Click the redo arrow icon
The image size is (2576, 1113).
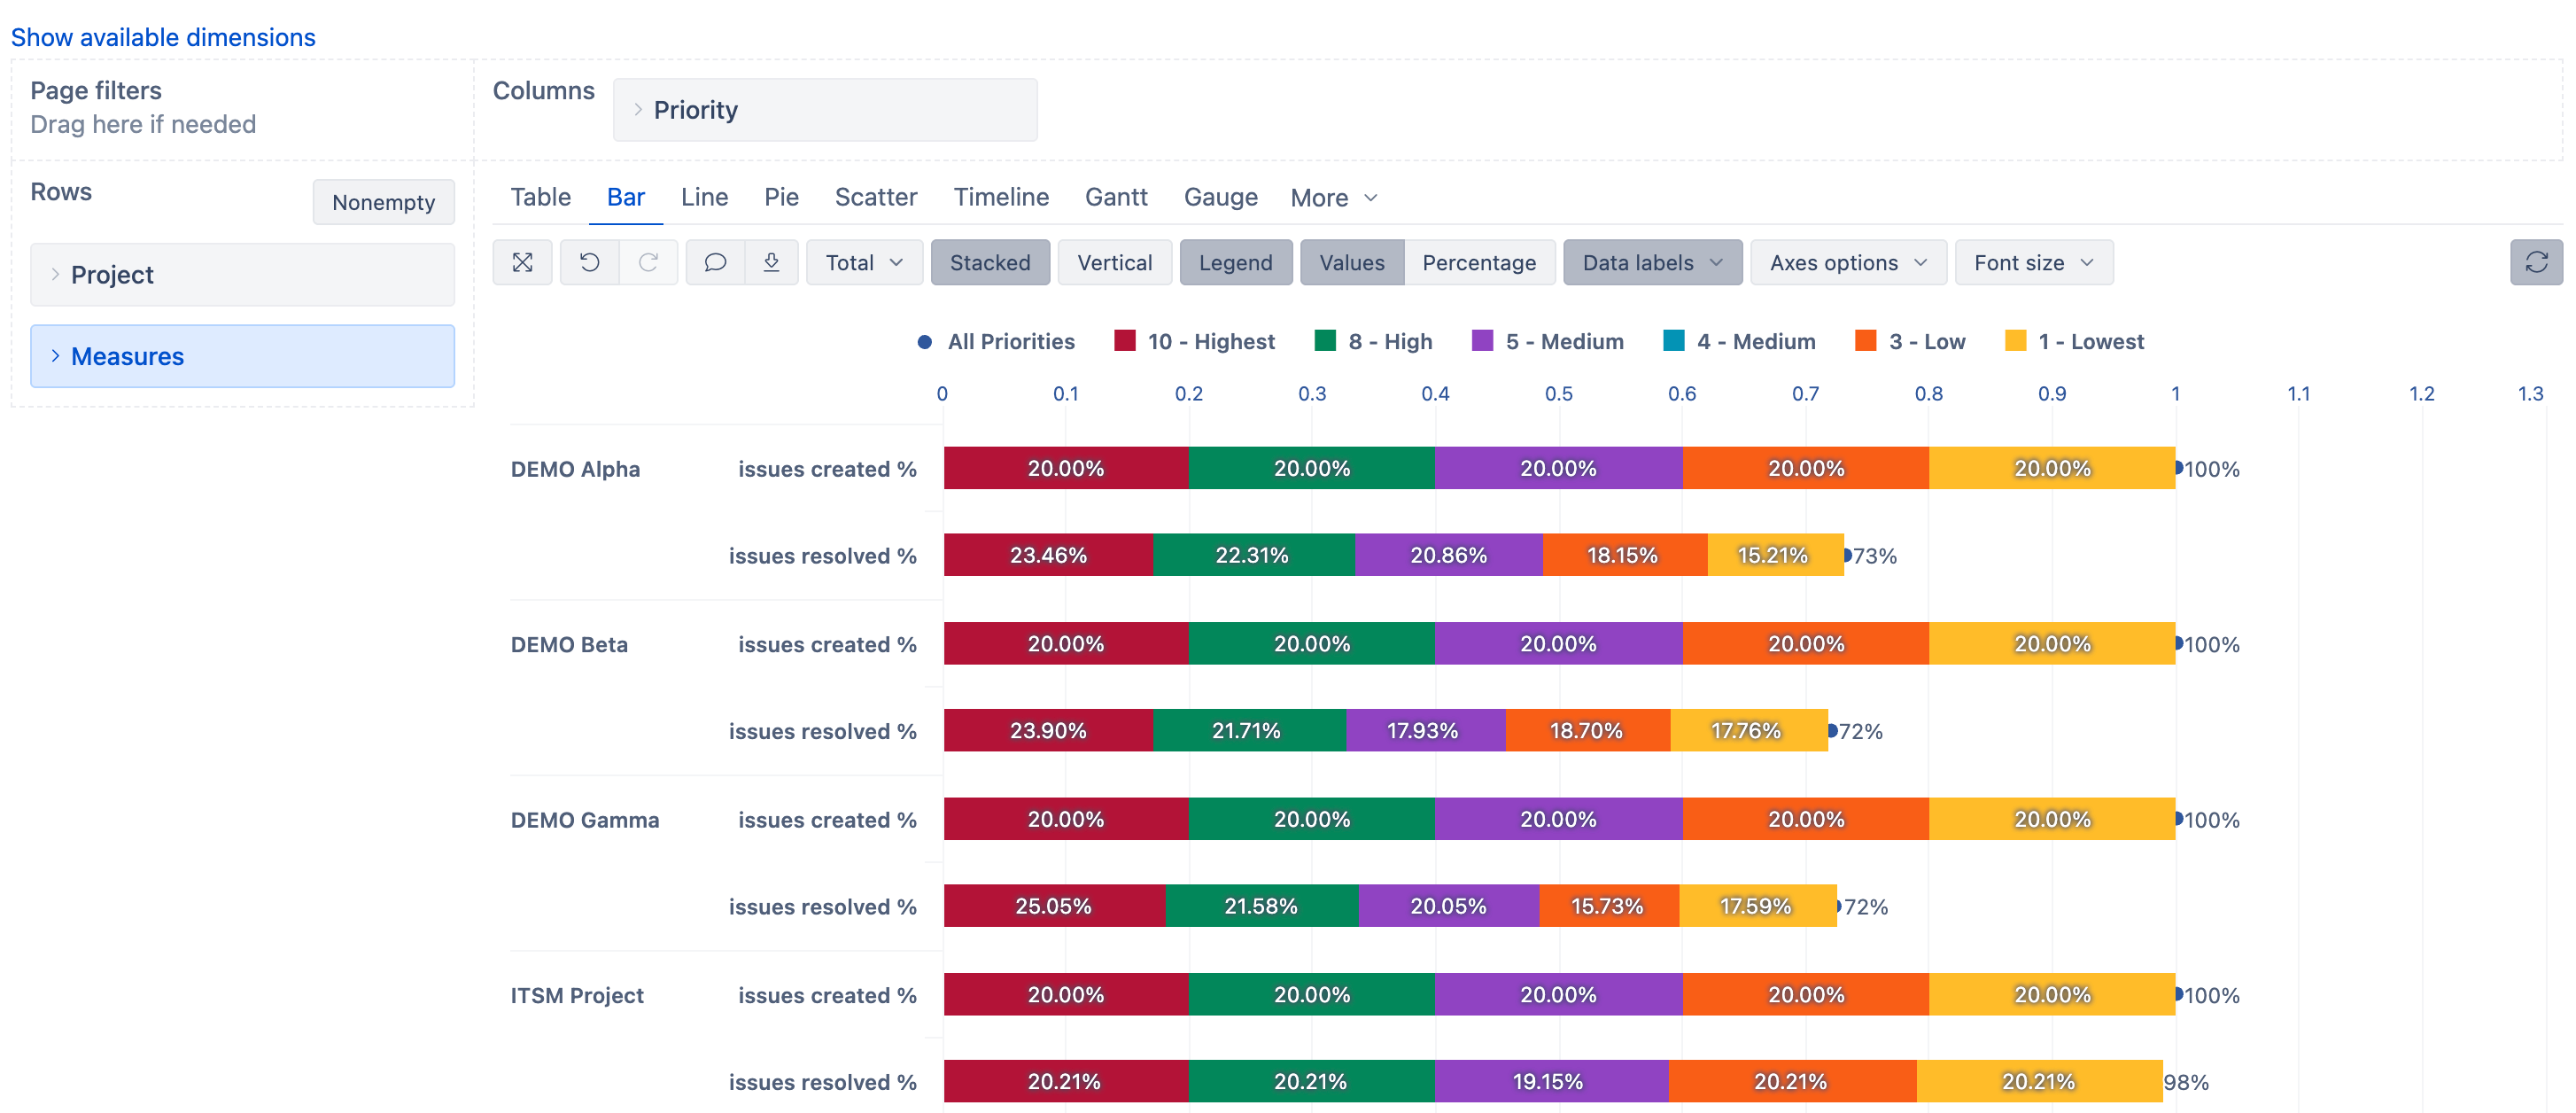pyautogui.click(x=648, y=262)
